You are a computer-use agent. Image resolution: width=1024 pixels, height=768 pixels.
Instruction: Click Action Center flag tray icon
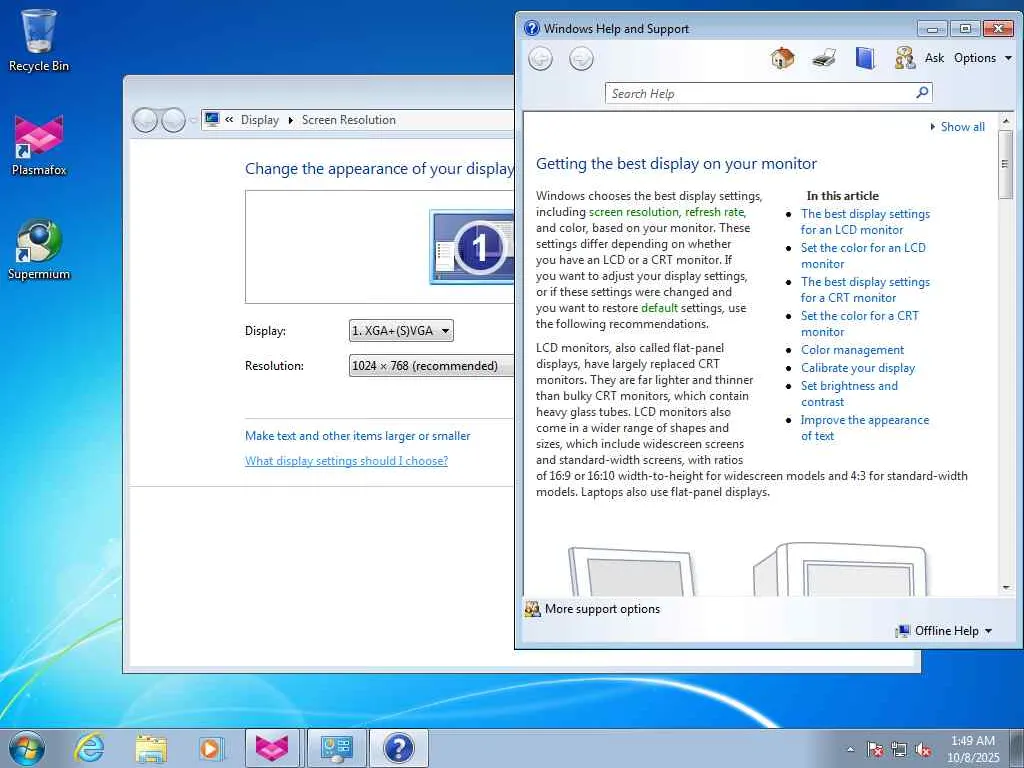click(874, 749)
